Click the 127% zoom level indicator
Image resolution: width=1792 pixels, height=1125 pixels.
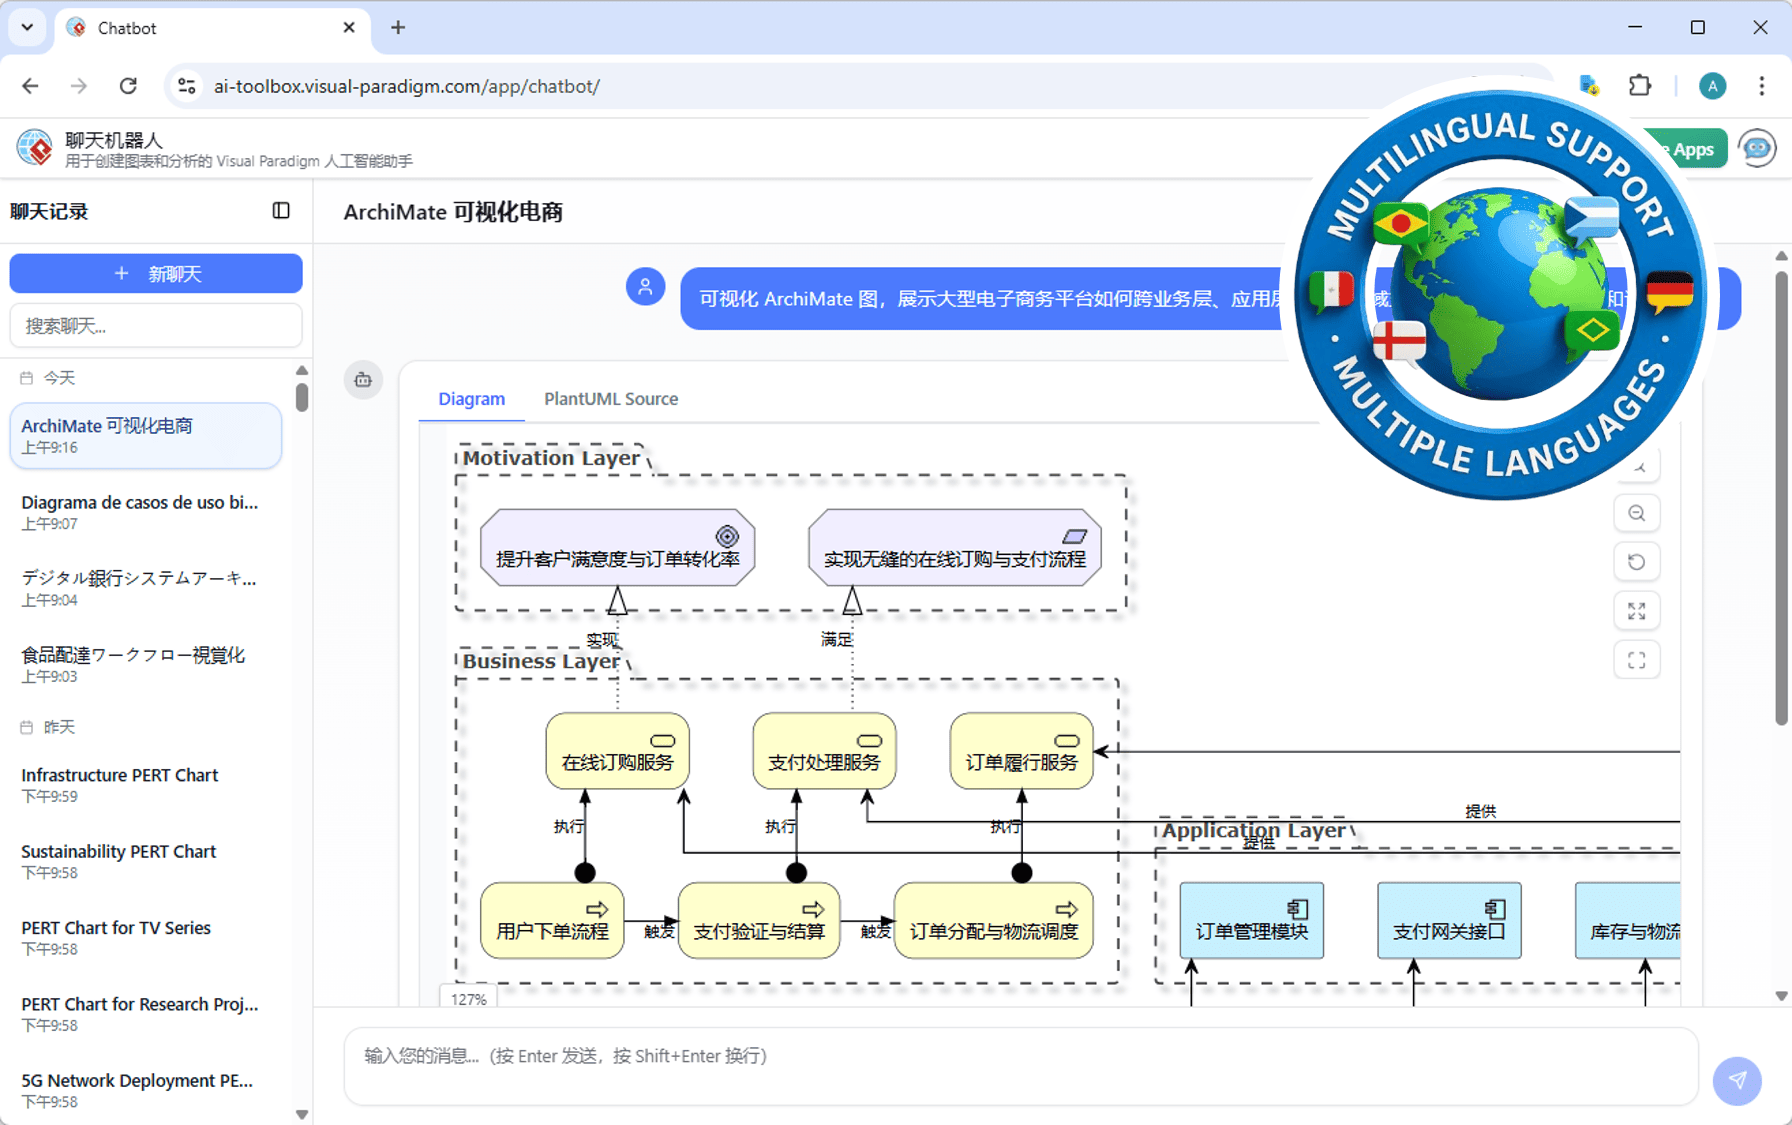pos(467,998)
